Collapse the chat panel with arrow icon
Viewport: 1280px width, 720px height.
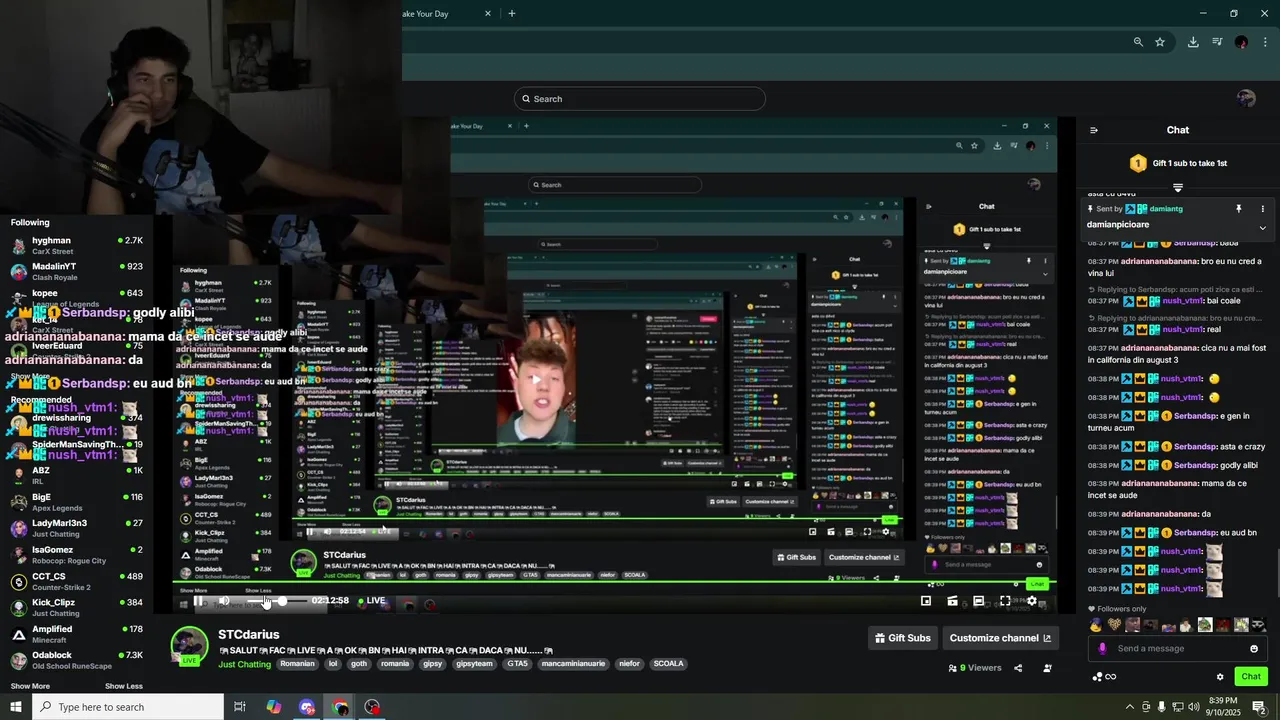1093,130
